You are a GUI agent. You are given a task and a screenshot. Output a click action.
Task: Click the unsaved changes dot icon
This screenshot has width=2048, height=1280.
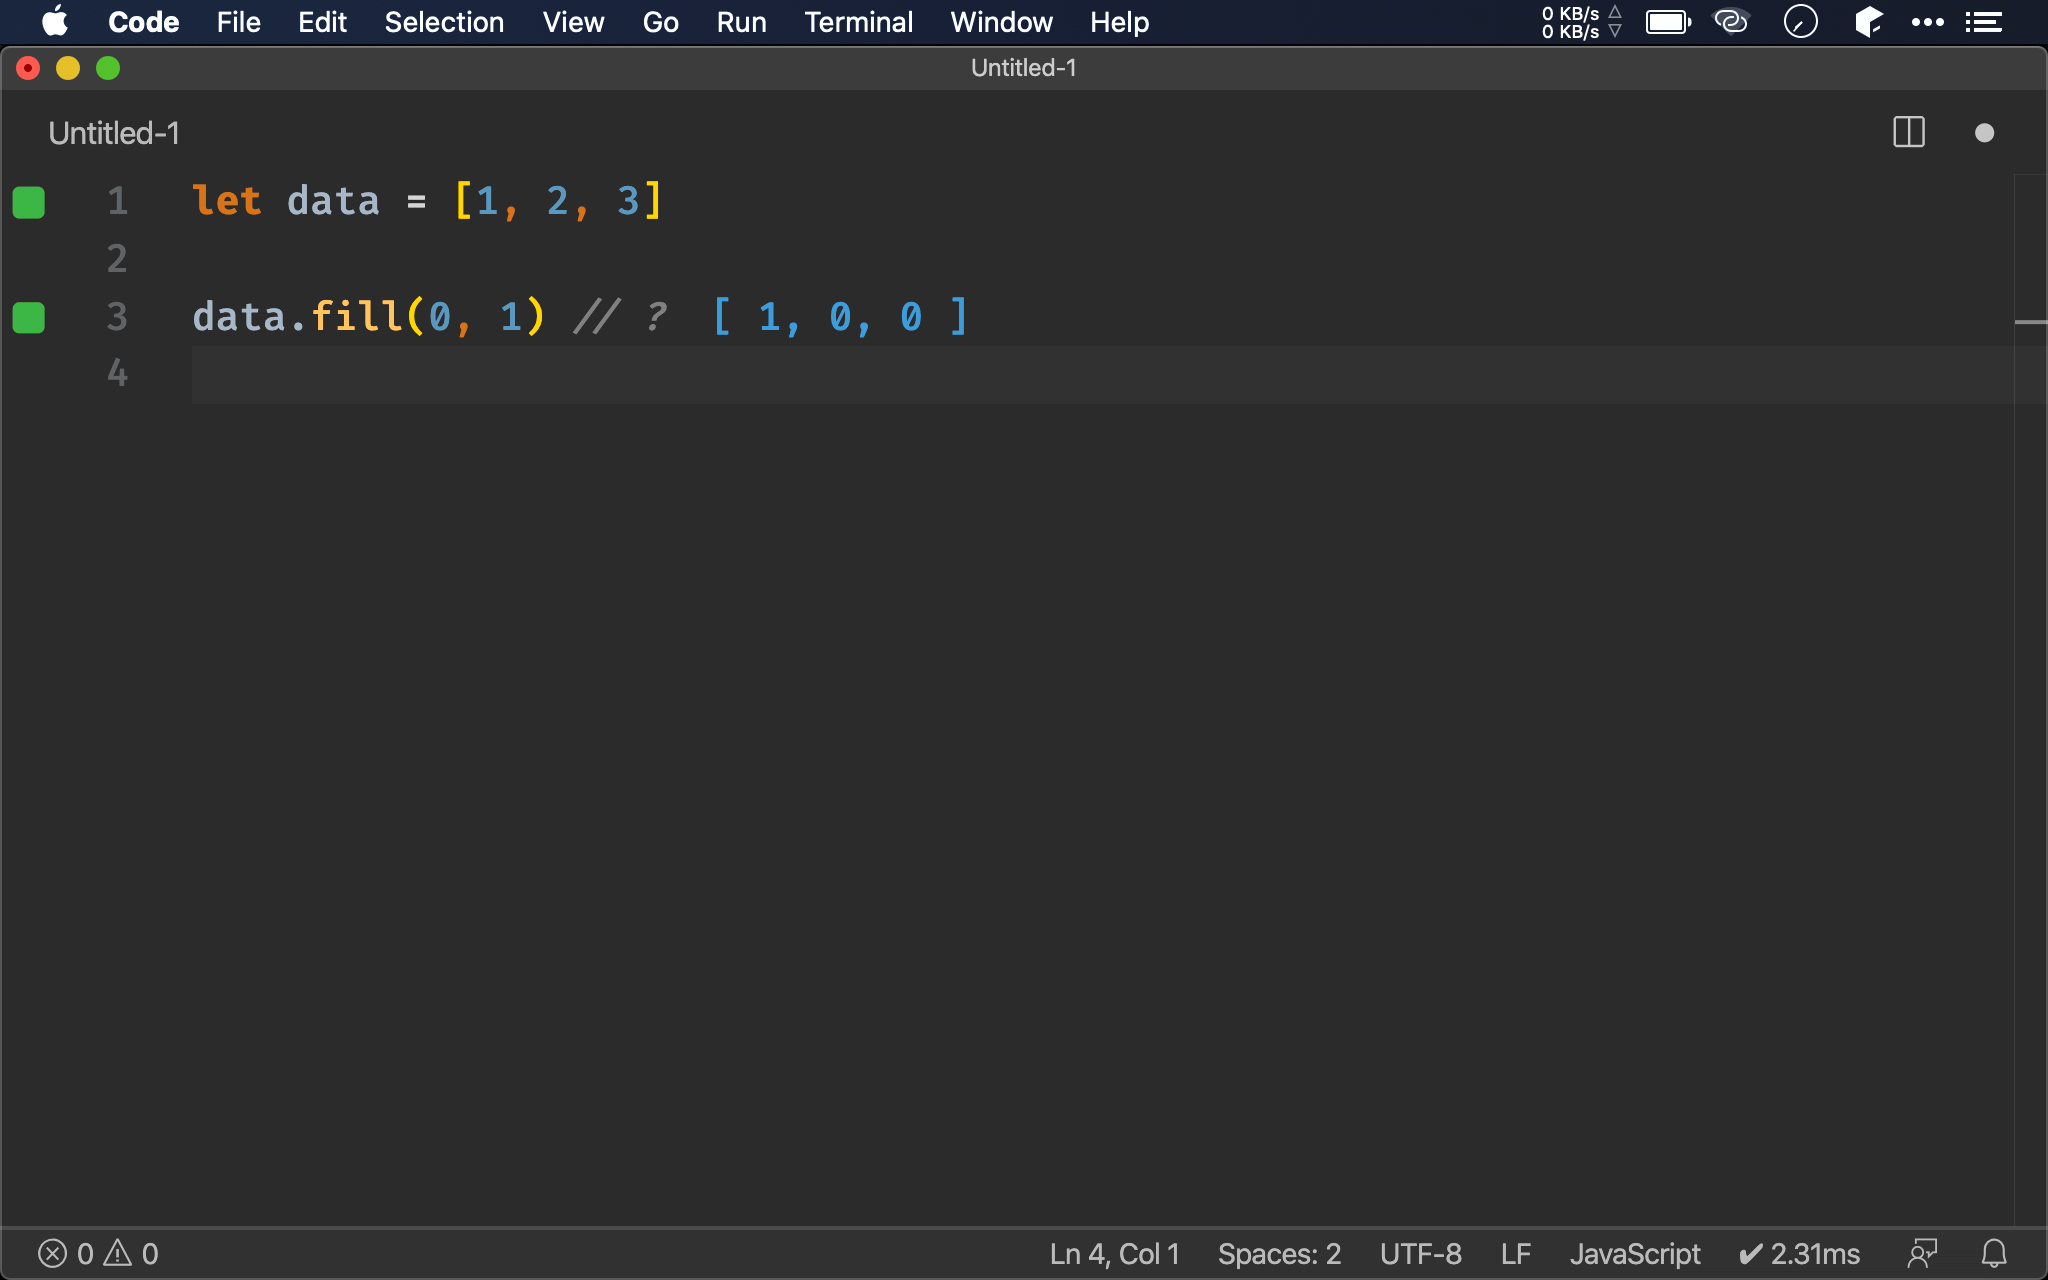pos(1984,133)
